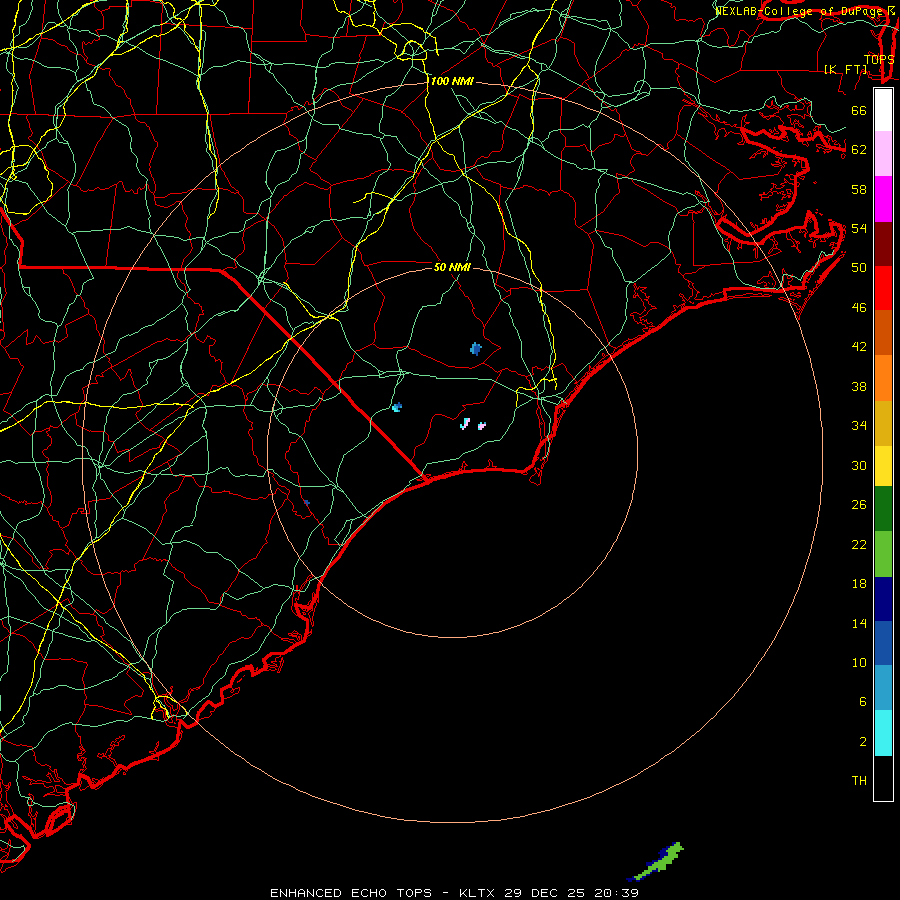
Task: Click the light green legend swatch
Action: click(883, 554)
